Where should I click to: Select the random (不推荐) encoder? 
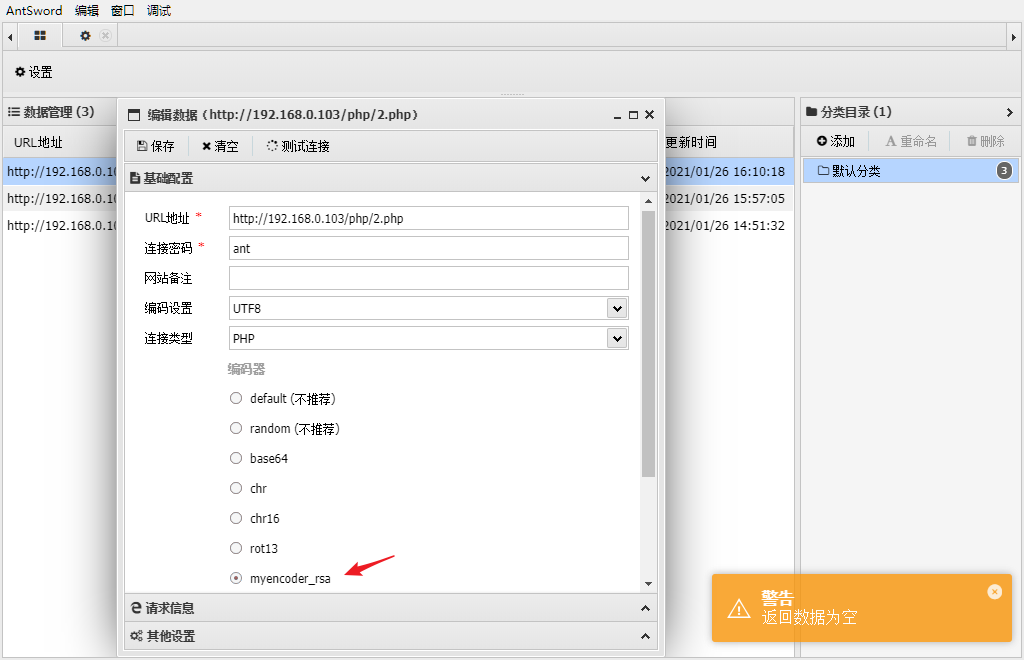(x=236, y=428)
